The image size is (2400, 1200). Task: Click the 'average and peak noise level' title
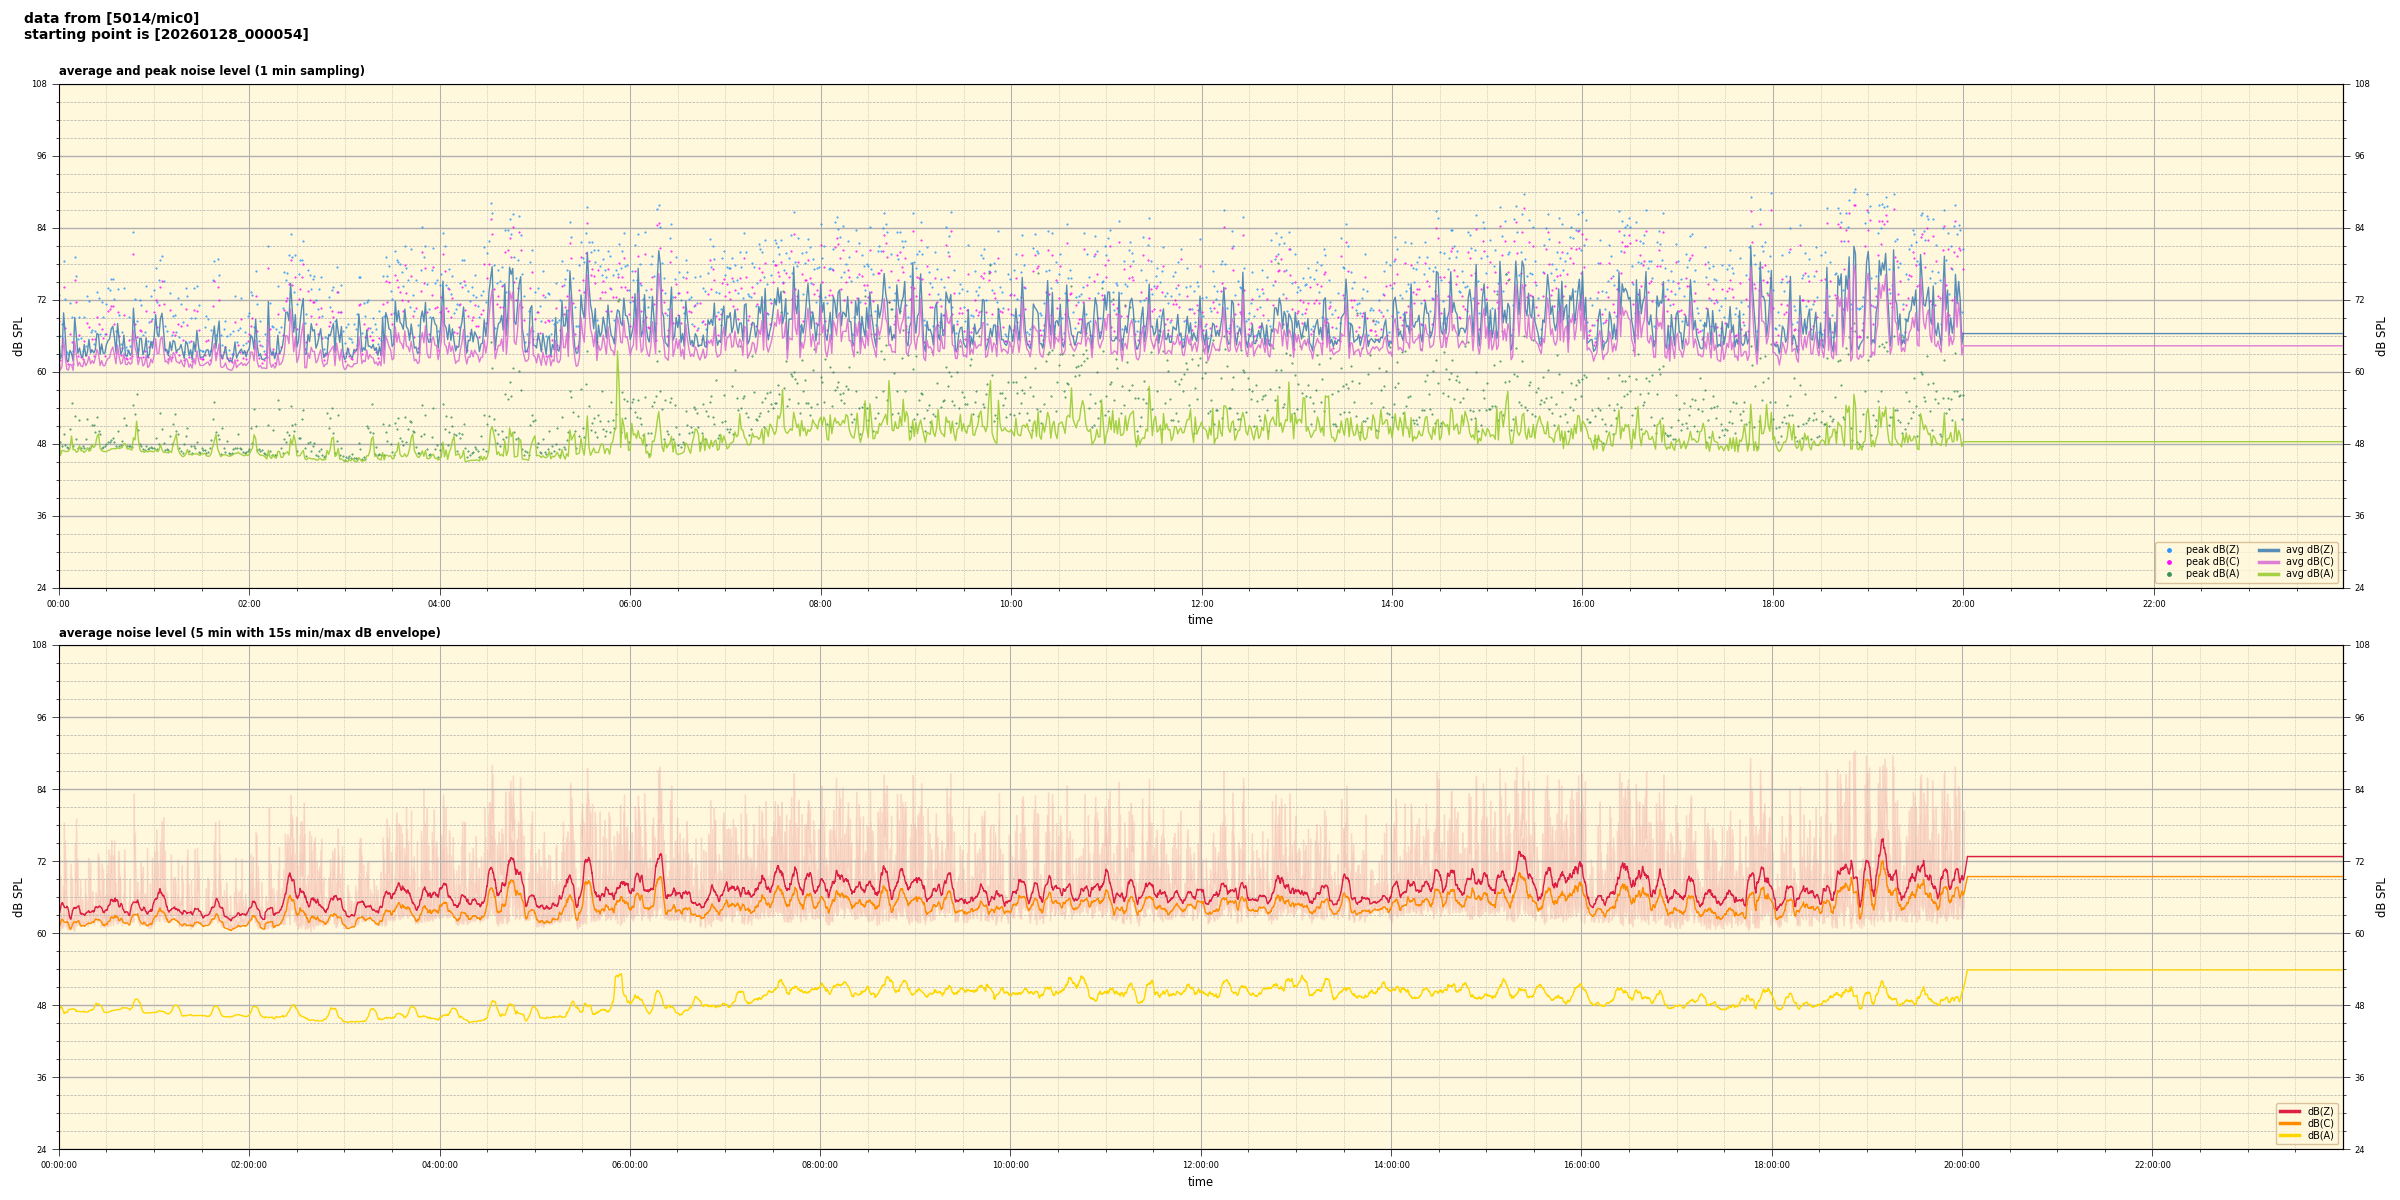tap(211, 71)
